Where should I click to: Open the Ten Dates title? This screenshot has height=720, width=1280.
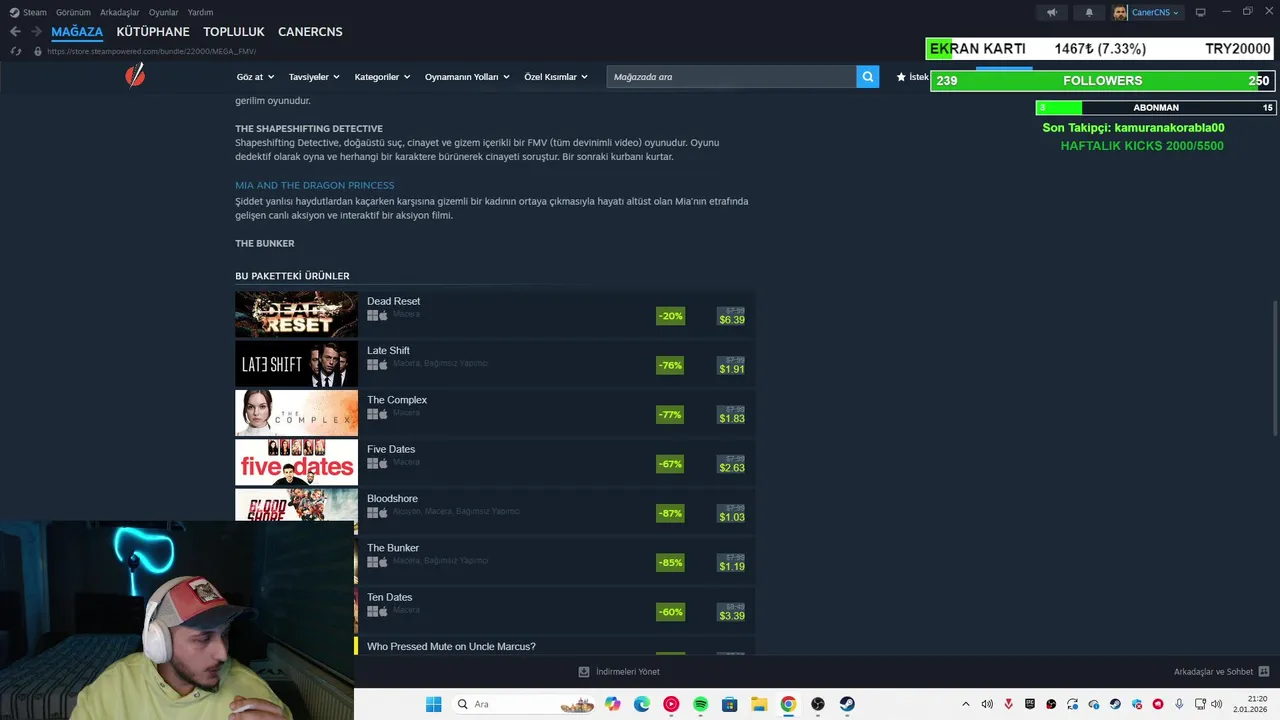pyautogui.click(x=389, y=597)
